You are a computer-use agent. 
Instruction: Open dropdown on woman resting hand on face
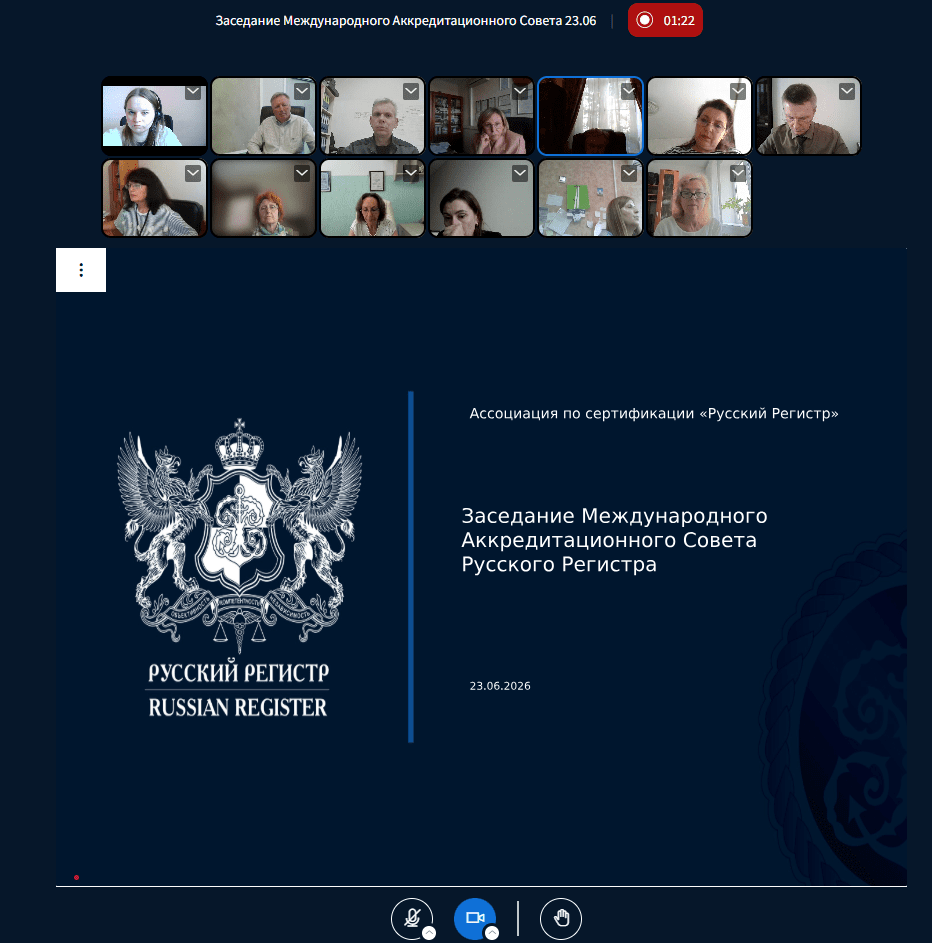click(x=520, y=174)
